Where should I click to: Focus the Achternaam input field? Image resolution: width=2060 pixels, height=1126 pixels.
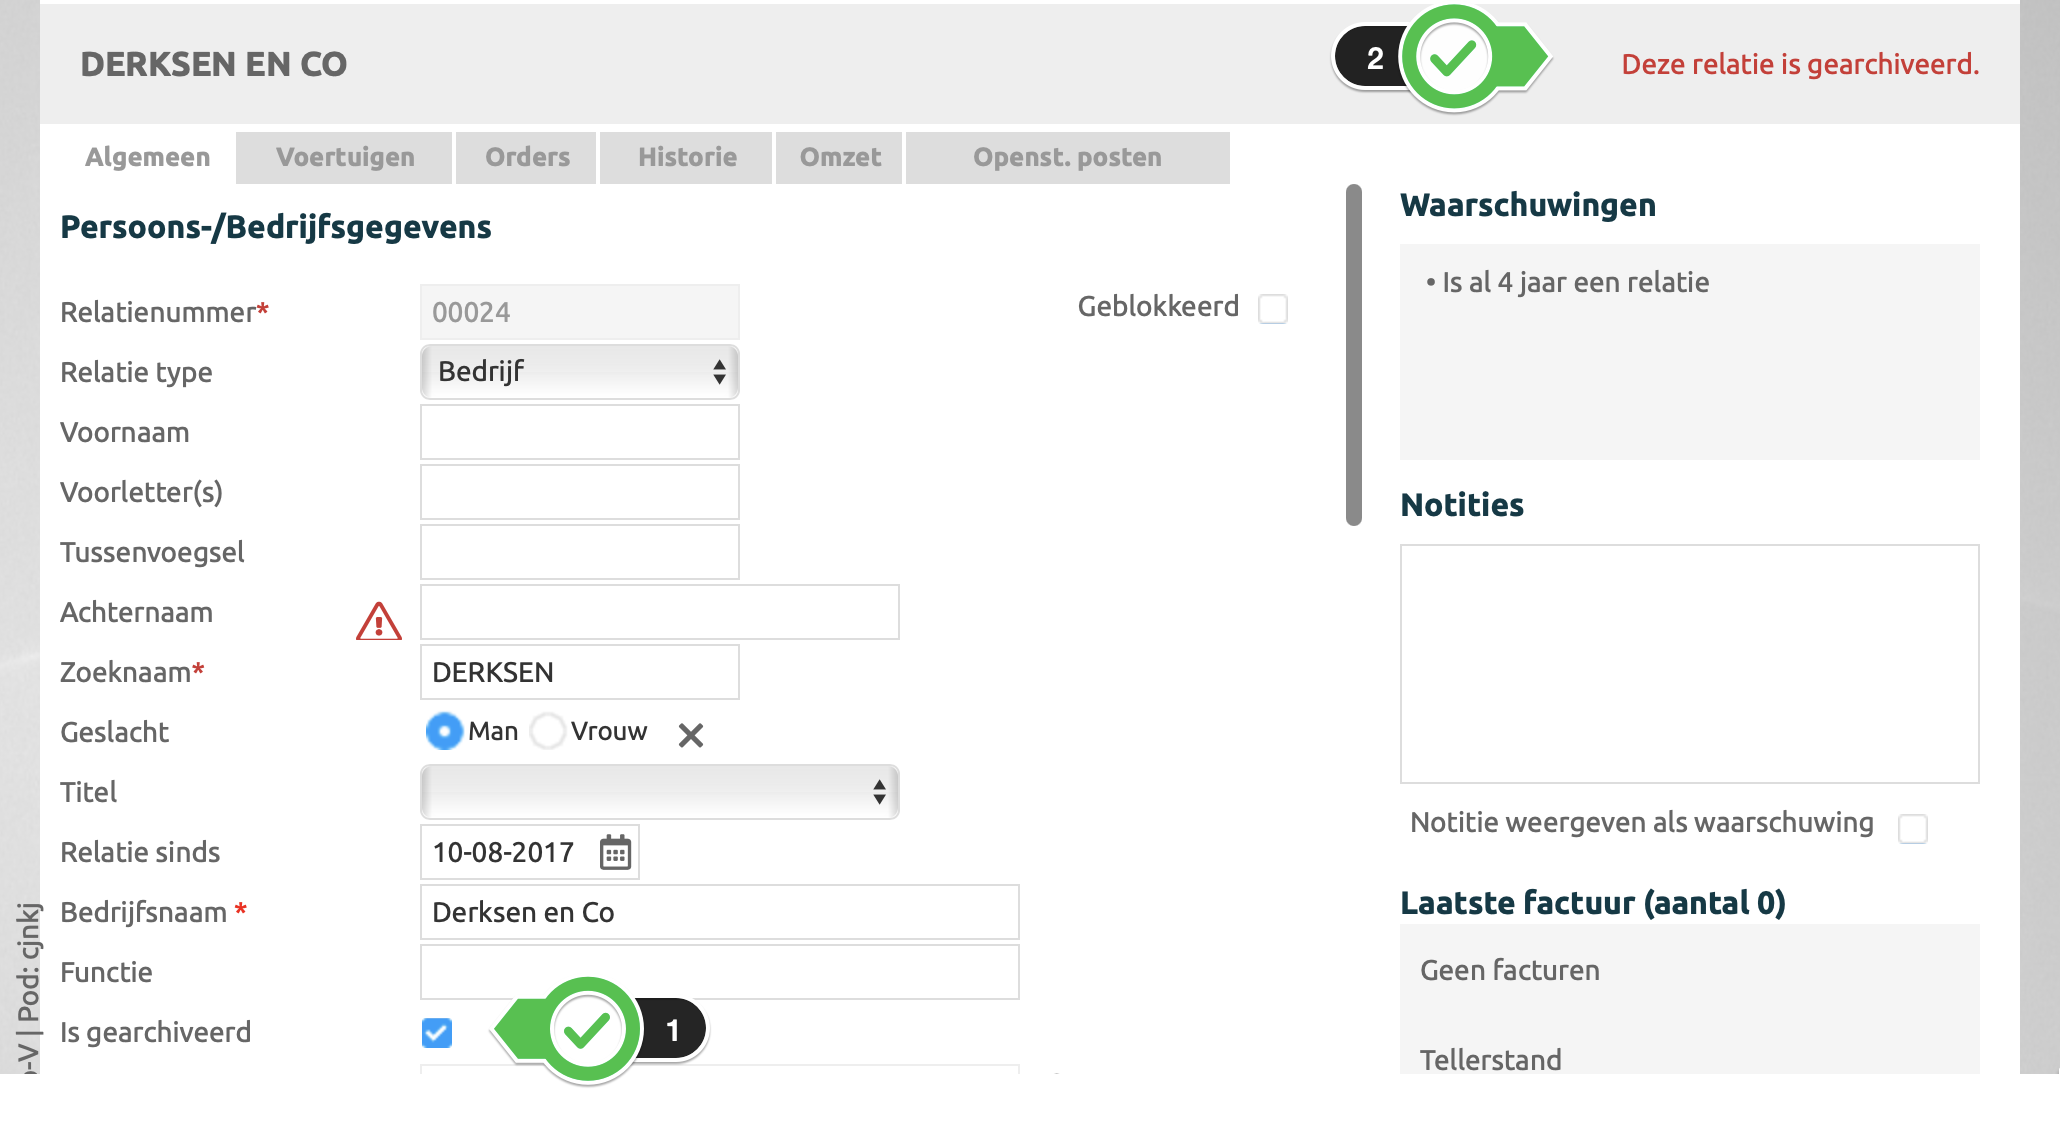[x=659, y=612]
